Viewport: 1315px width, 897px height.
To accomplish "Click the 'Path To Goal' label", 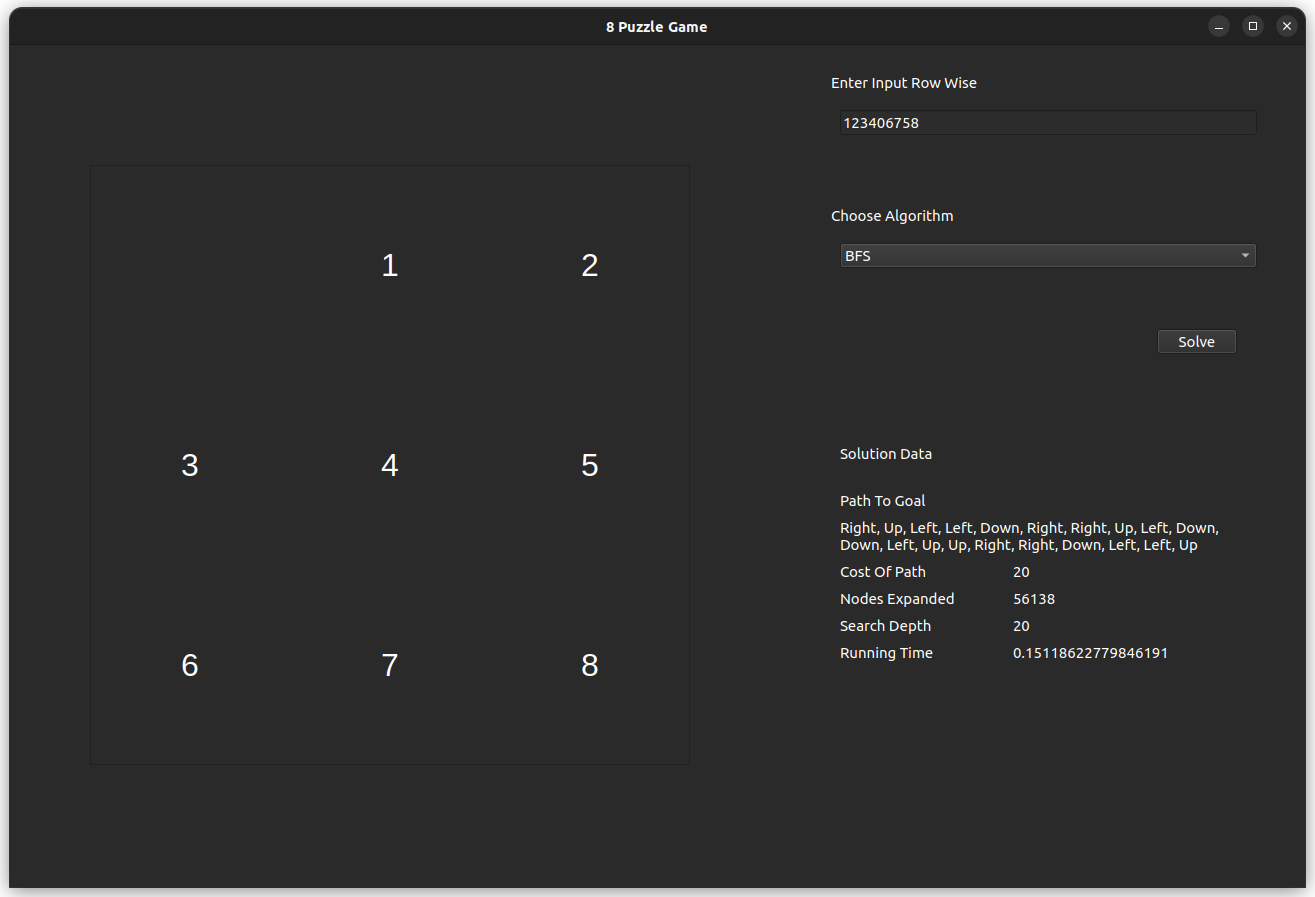I will (x=883, y=501).
